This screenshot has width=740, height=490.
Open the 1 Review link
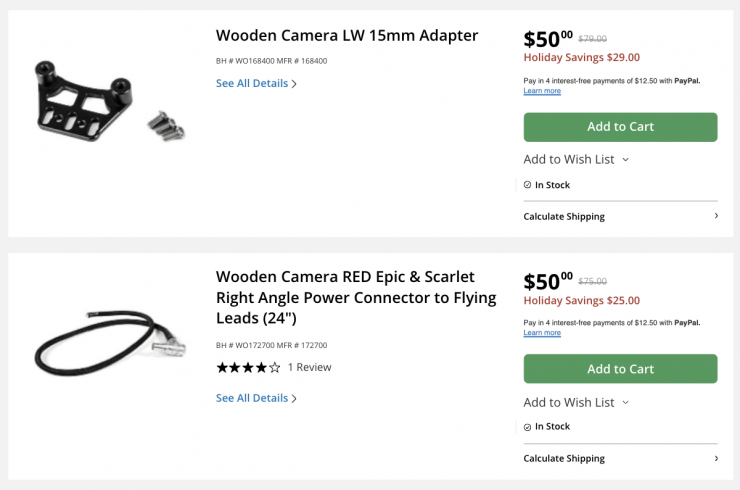[x=309, y=367]
